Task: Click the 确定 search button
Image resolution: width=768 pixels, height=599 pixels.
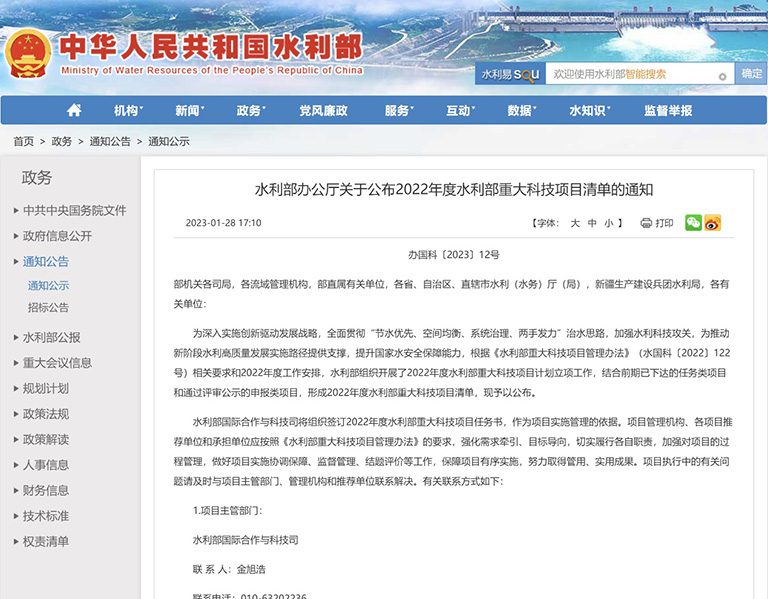Action: 751,74
